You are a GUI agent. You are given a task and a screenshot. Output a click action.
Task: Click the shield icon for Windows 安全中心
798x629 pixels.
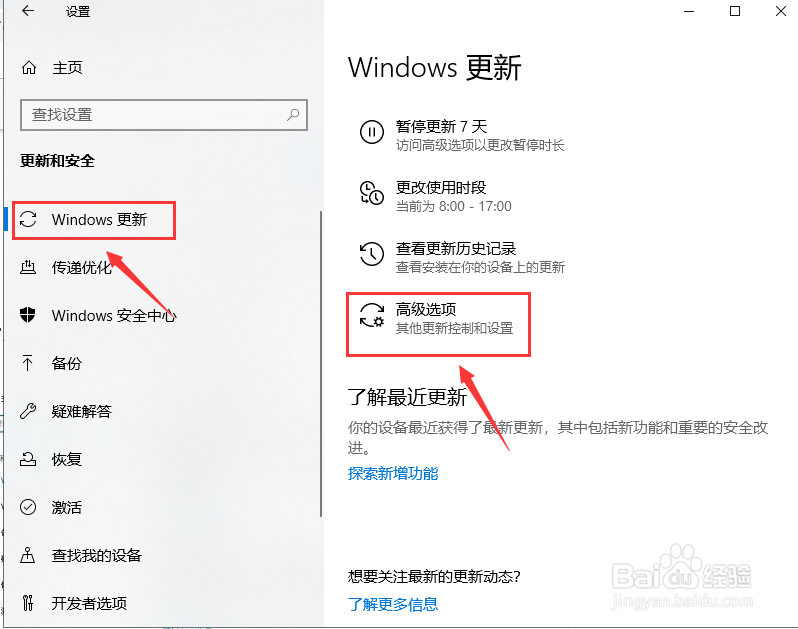27,315
